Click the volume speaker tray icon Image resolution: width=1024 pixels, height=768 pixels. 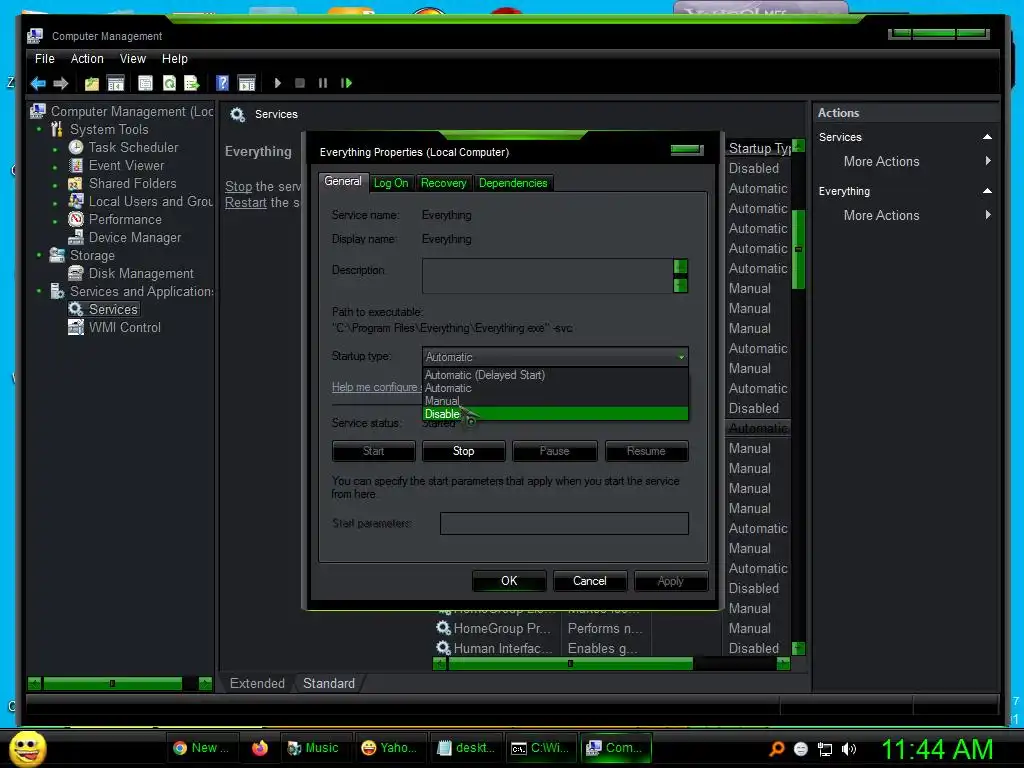(x=849, y=749)
